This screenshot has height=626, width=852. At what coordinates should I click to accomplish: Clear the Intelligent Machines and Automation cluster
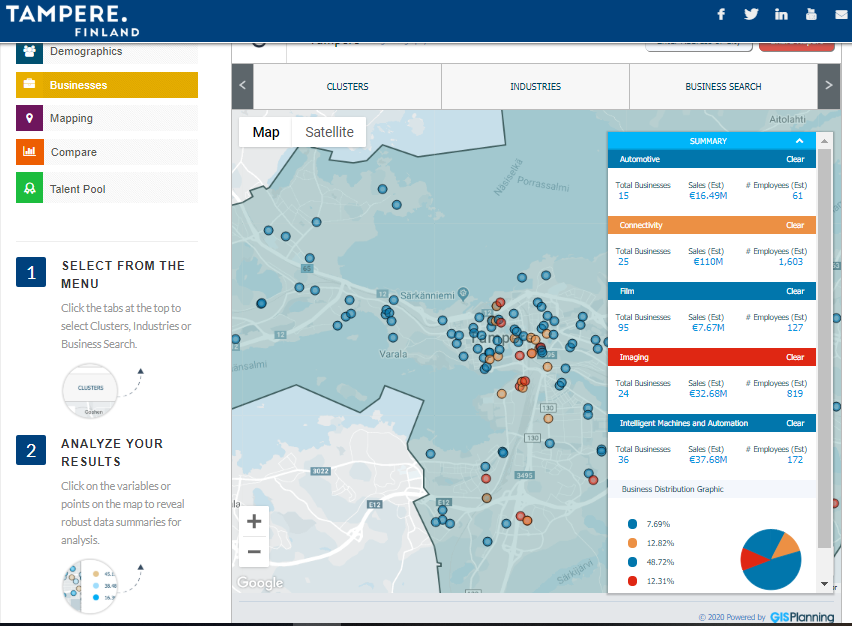coord(795,423)
